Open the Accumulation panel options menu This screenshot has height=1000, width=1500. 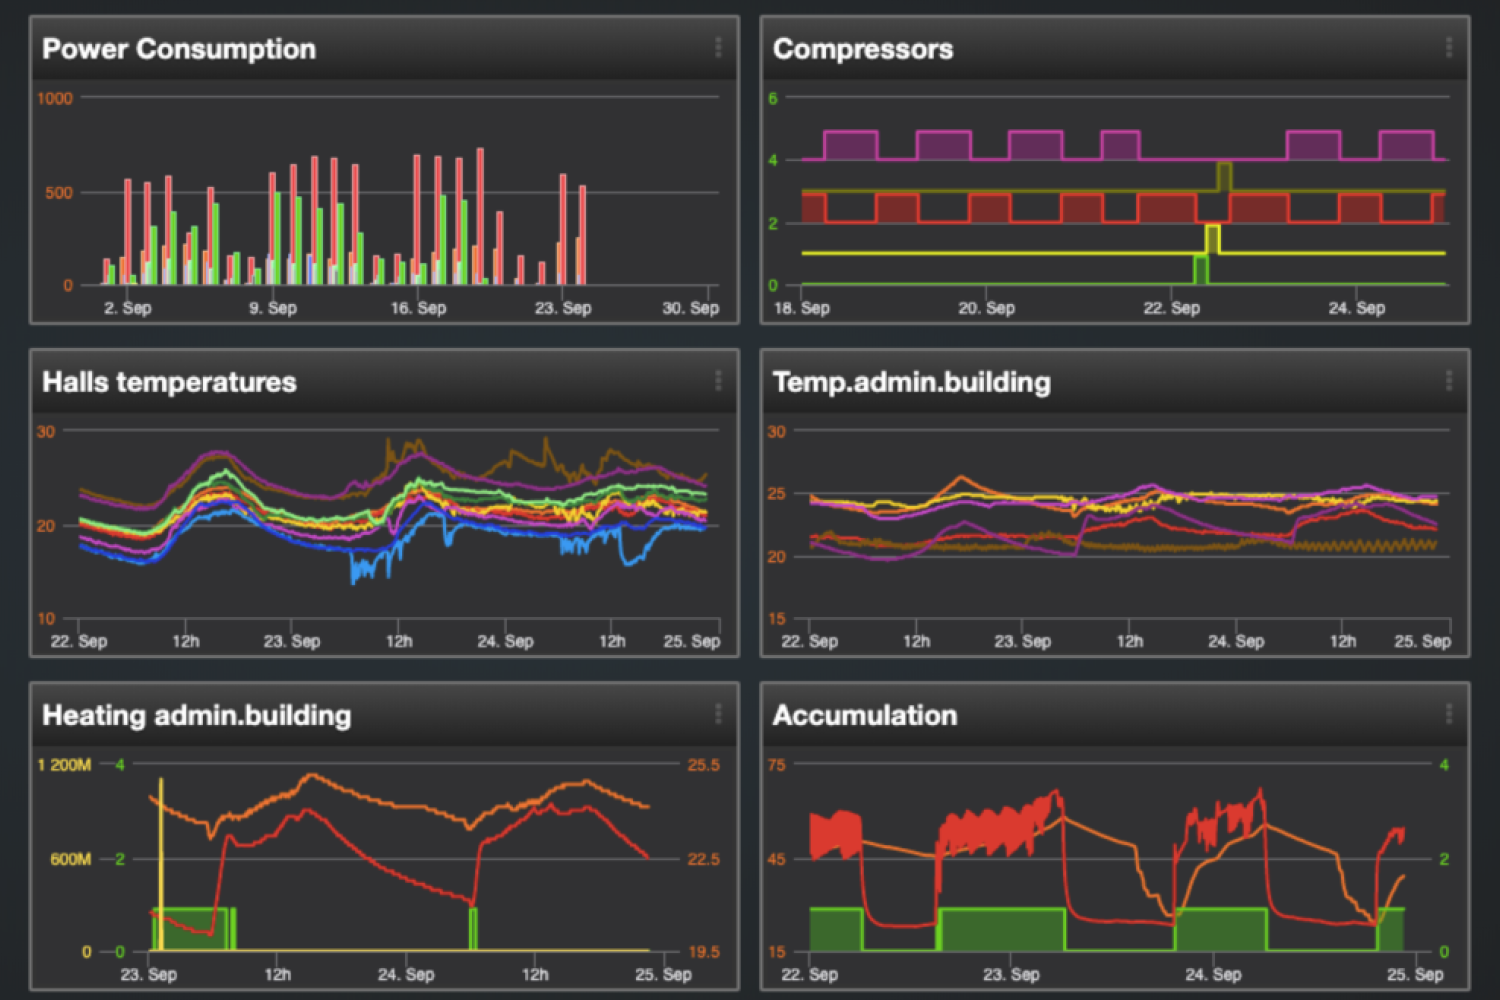(1448, 713)
